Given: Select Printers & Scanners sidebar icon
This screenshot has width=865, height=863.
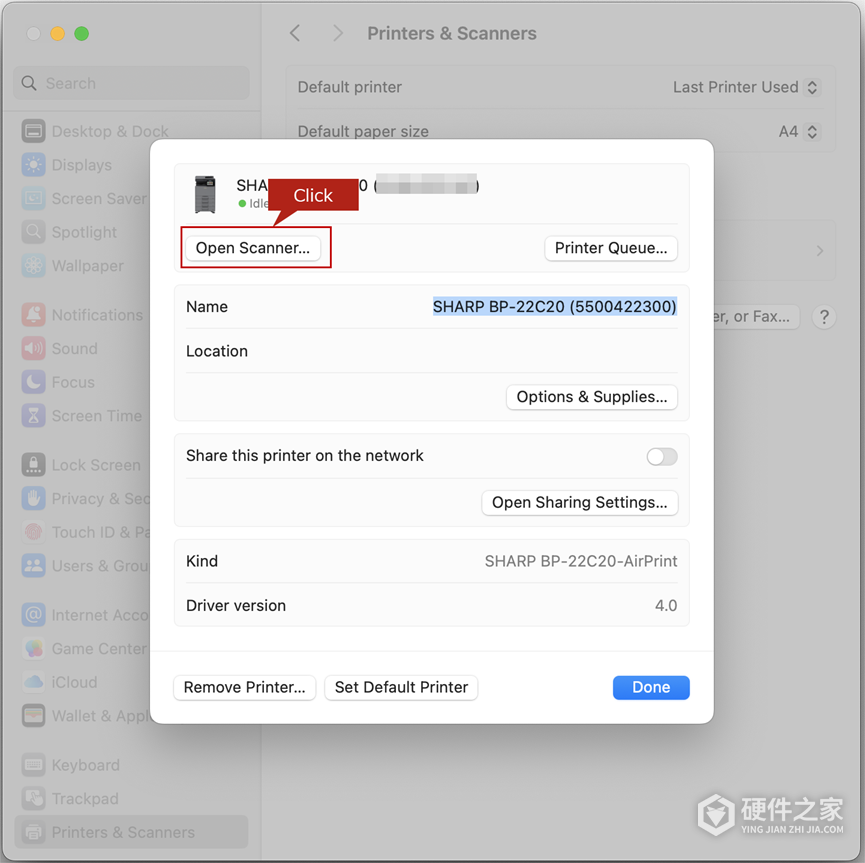Looking at the screenshot, I should pos(34,832).
